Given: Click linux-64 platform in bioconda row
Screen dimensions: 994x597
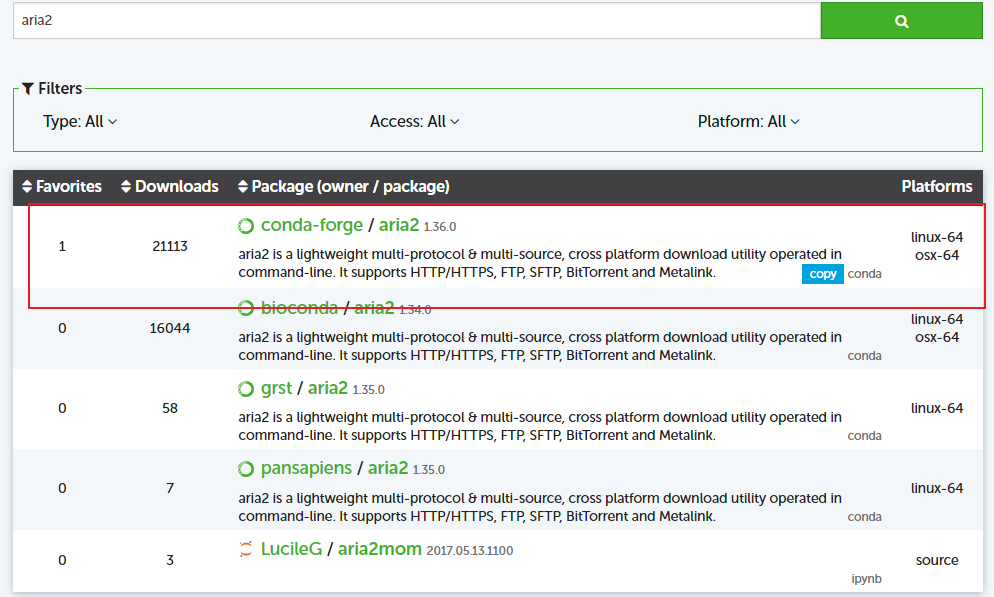Looking at the screenshot, I should pyautogui.click(x=937, y=319).
